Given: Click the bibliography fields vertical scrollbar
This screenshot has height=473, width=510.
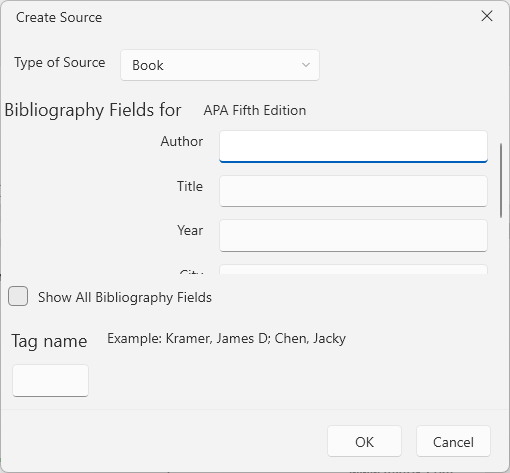Looking at the screenshot, I should coord(501,181).
